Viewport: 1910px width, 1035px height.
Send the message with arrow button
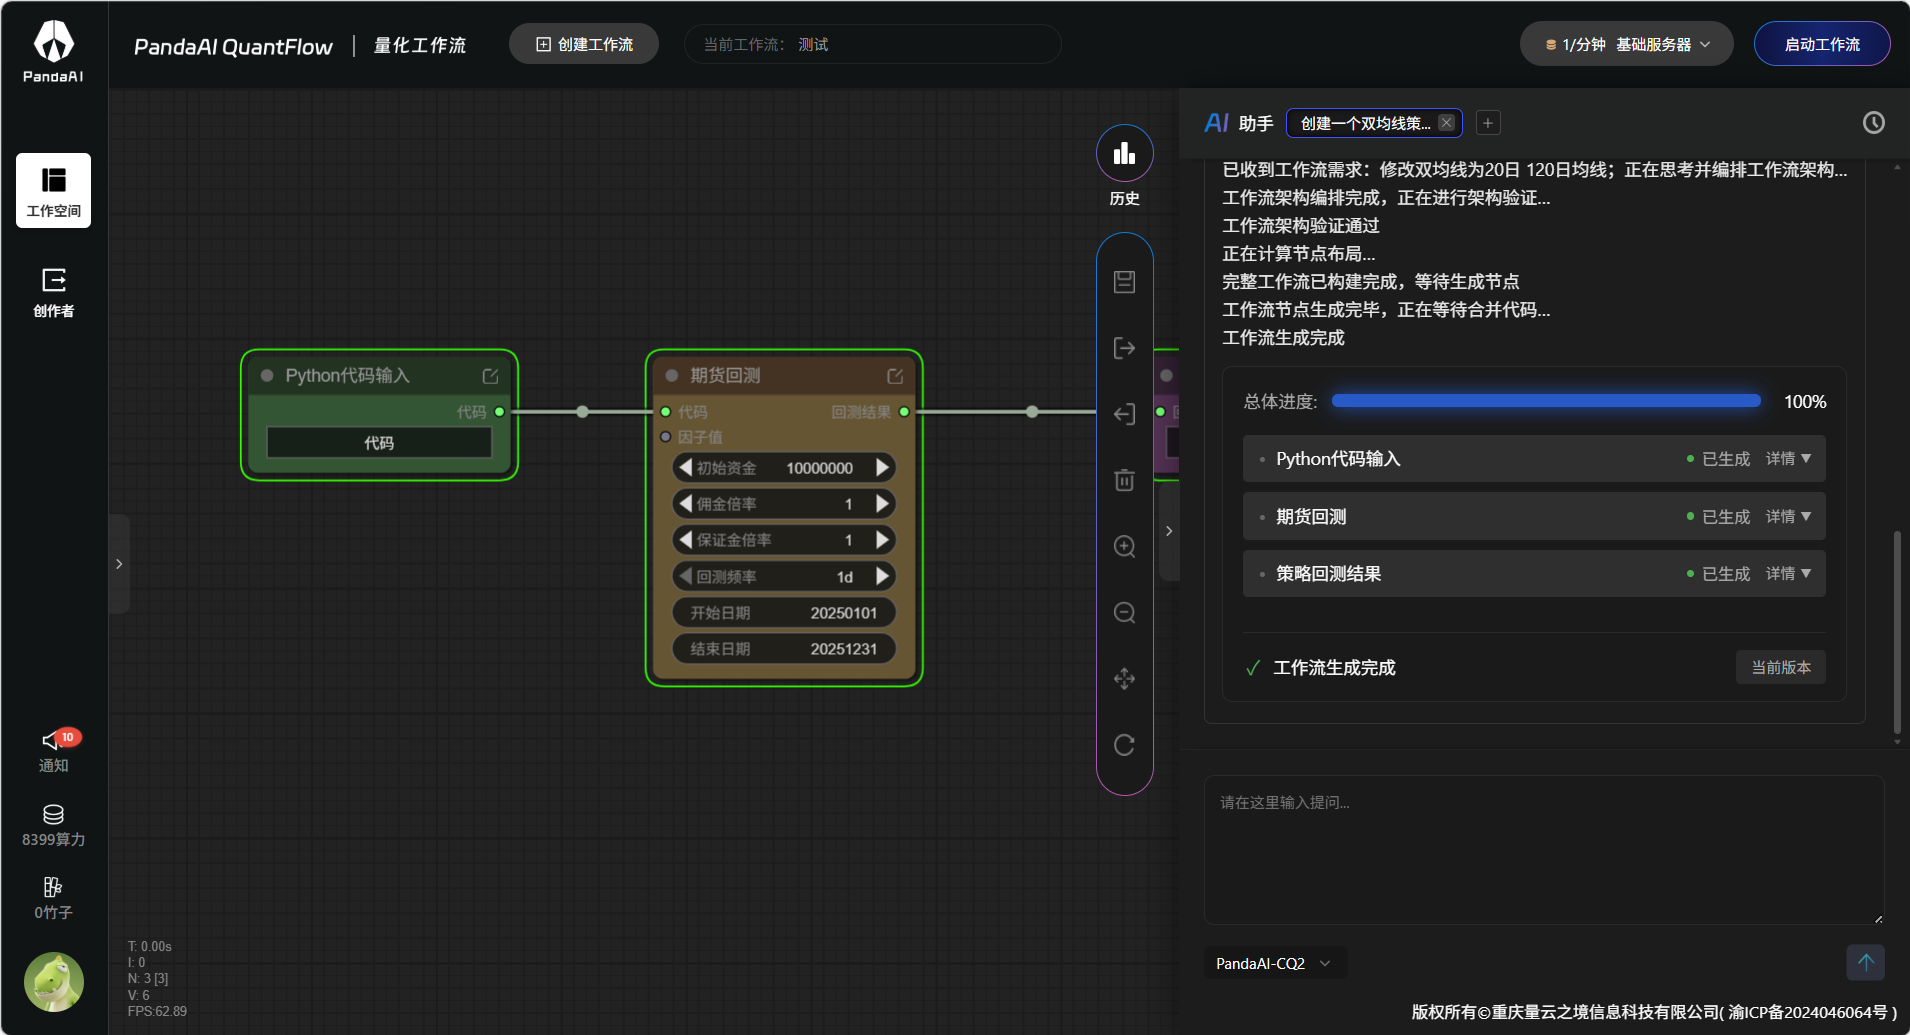1865,962
